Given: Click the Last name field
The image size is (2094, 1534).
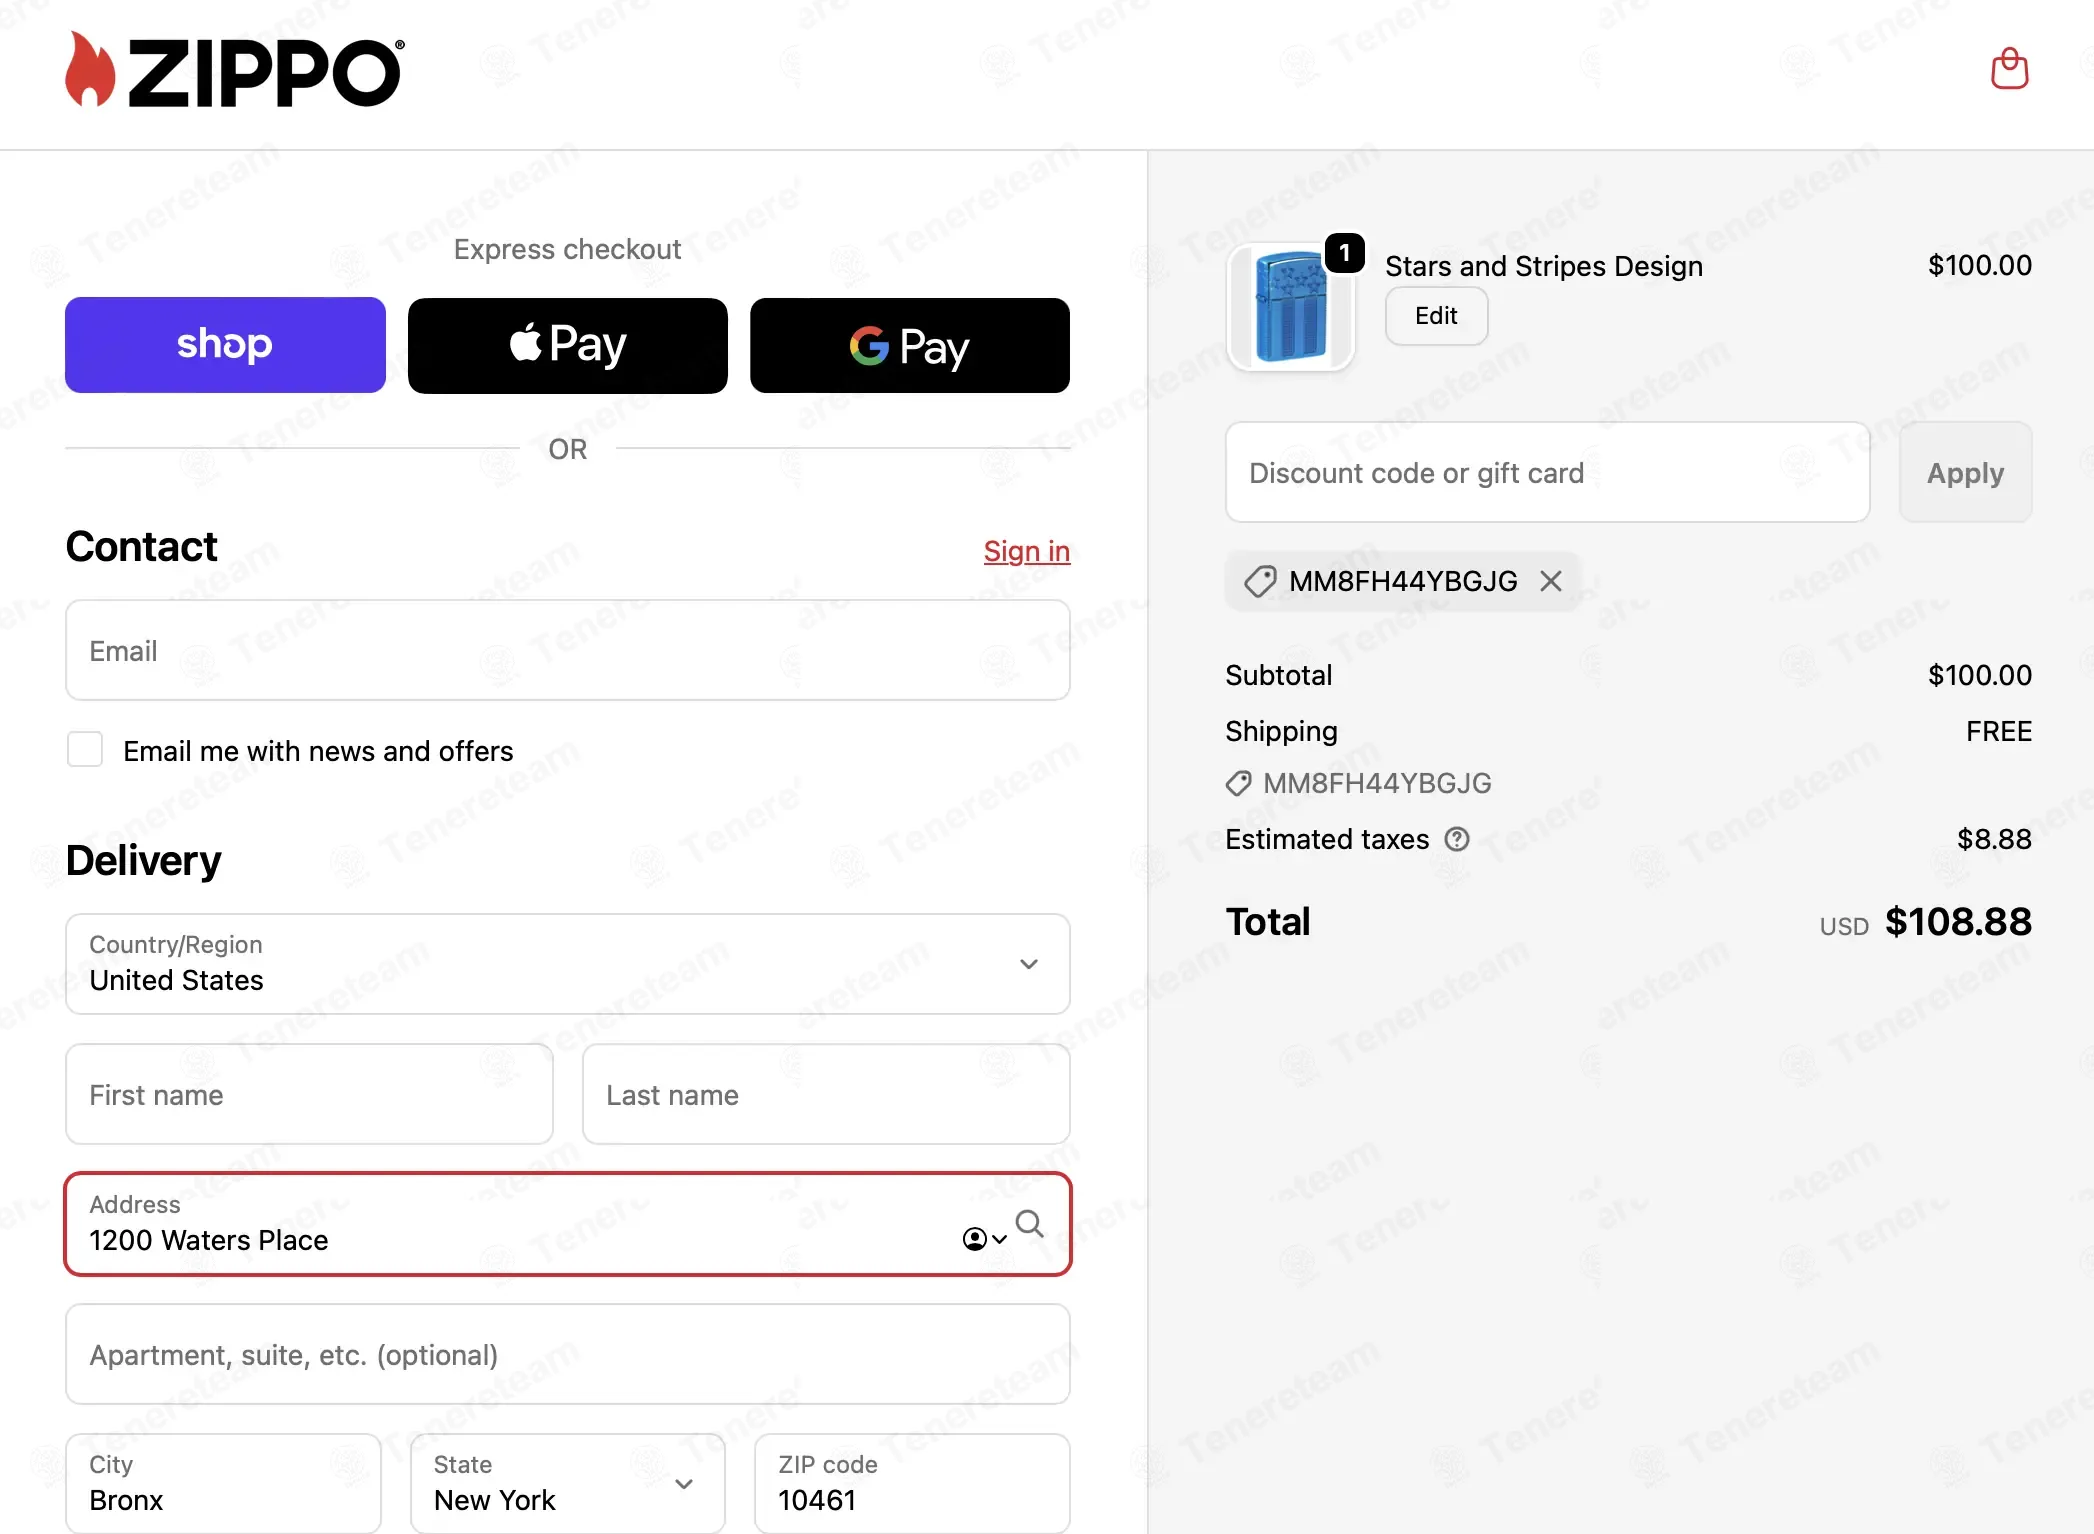Looking at the screenshot, I should click(x=826, y=1094).
